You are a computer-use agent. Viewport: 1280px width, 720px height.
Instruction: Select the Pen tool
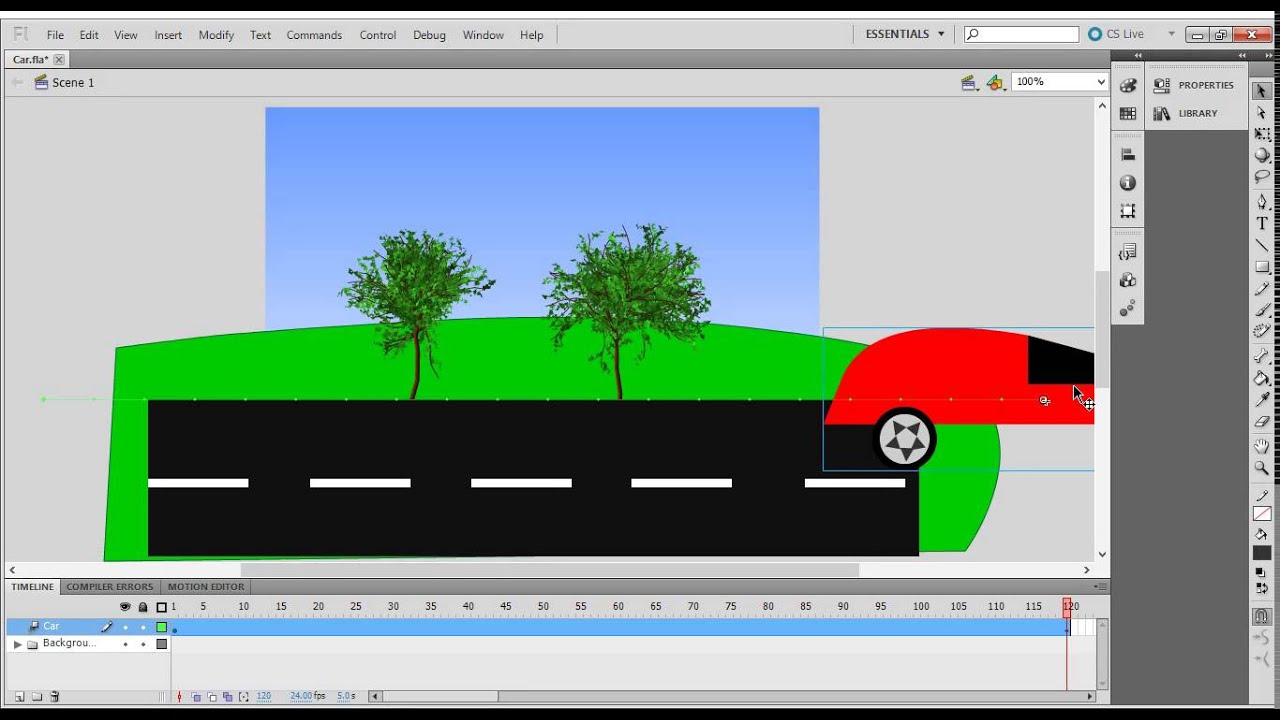[1262, 202]
